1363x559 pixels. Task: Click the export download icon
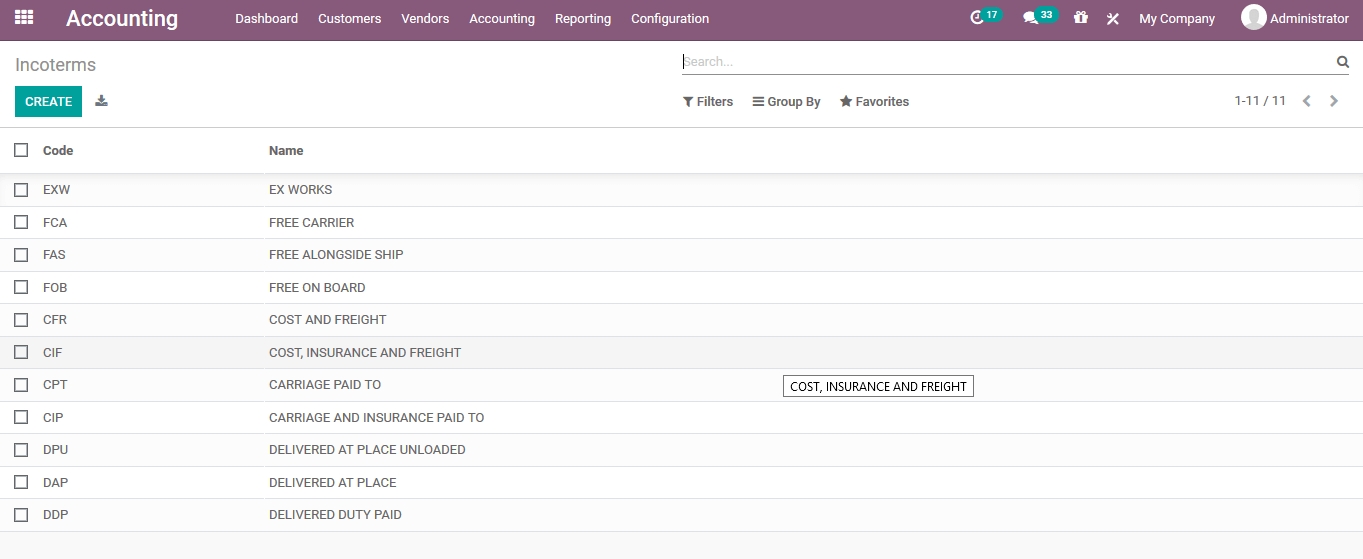coord(101,101)
